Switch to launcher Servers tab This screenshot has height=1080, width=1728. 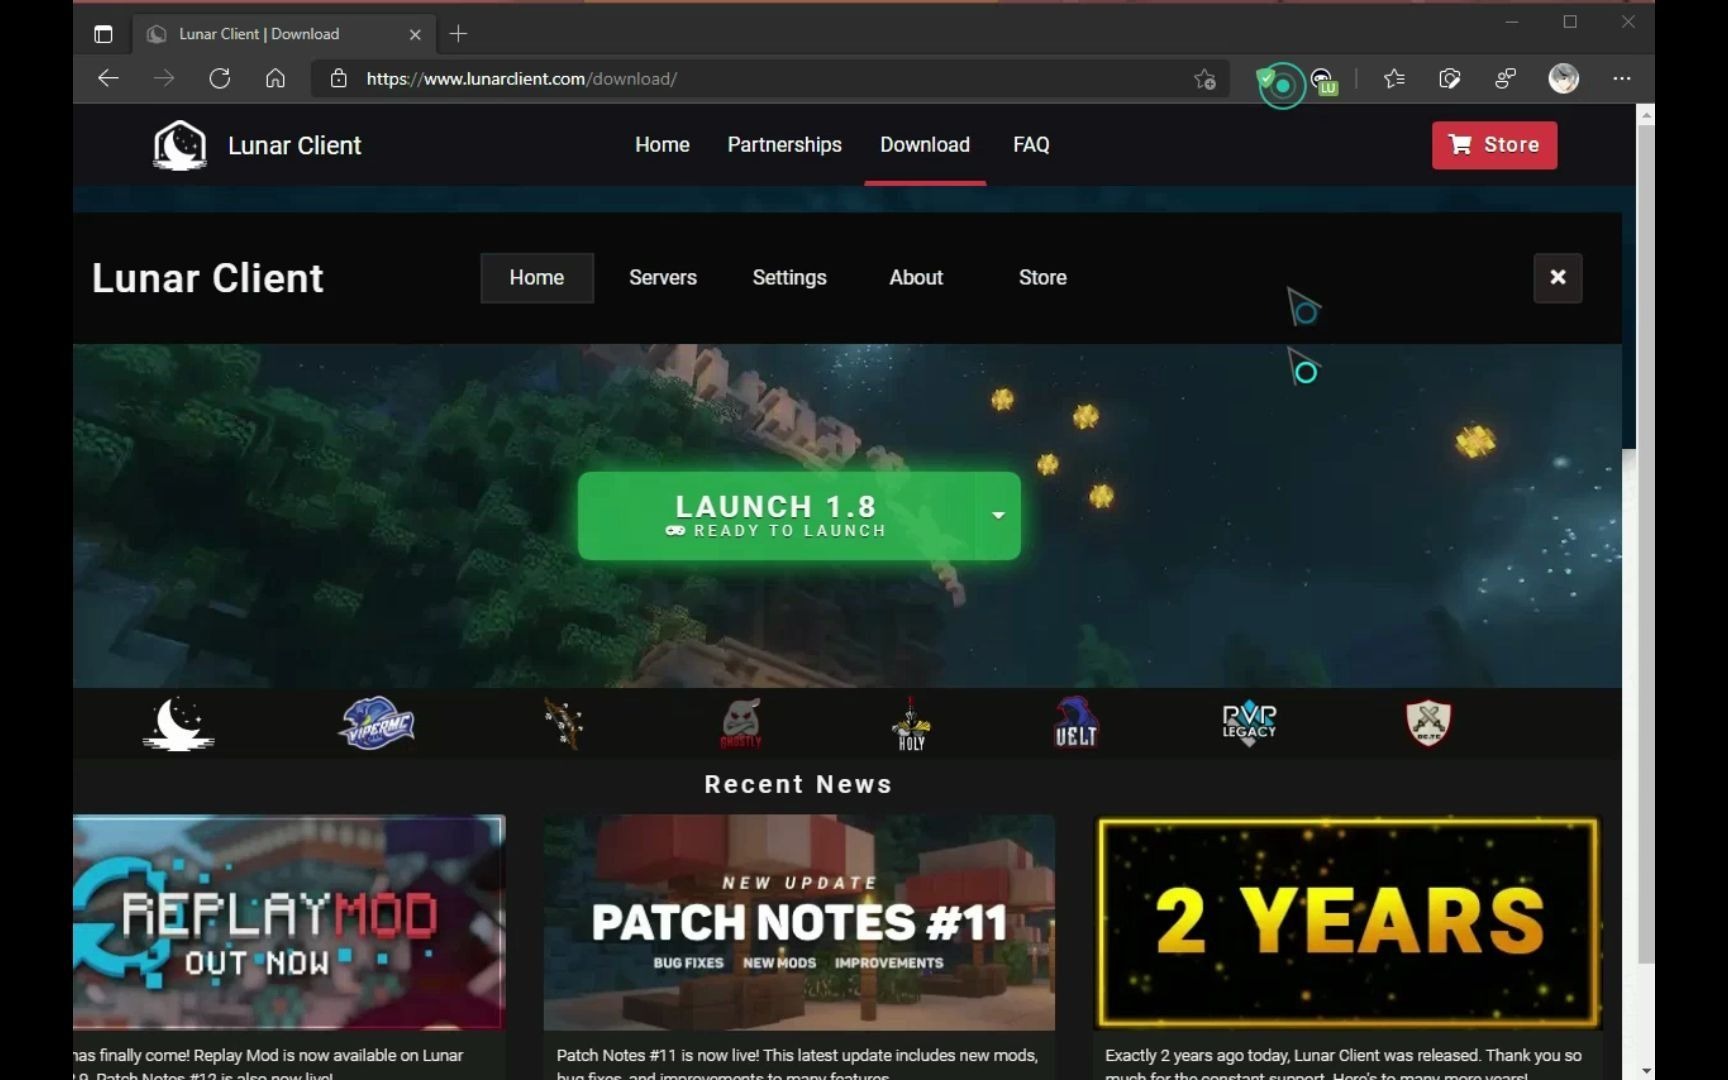(663, 278)
